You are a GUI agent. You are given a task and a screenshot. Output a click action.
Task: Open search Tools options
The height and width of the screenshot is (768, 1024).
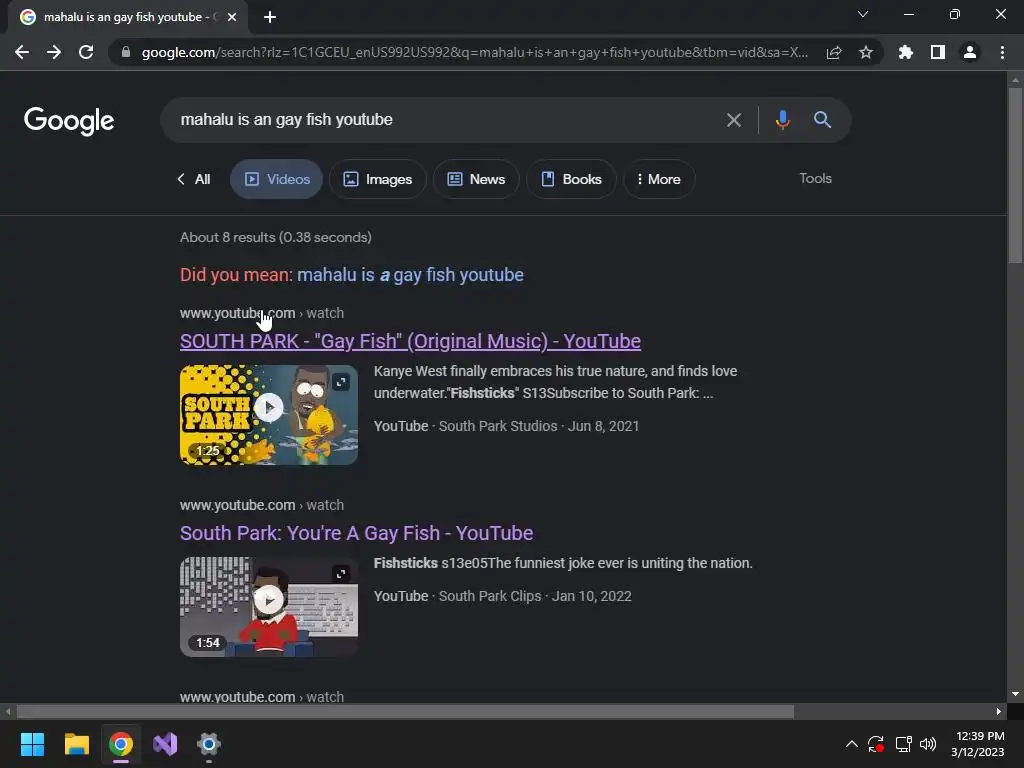point(815,178)
